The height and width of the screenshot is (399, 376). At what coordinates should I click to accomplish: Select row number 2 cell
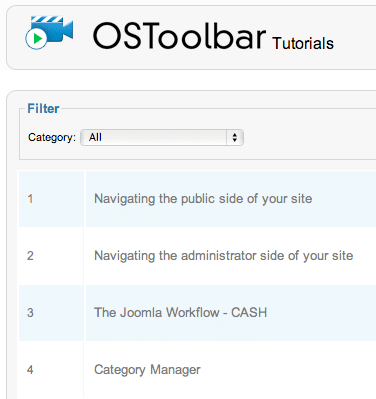(51, 256)
